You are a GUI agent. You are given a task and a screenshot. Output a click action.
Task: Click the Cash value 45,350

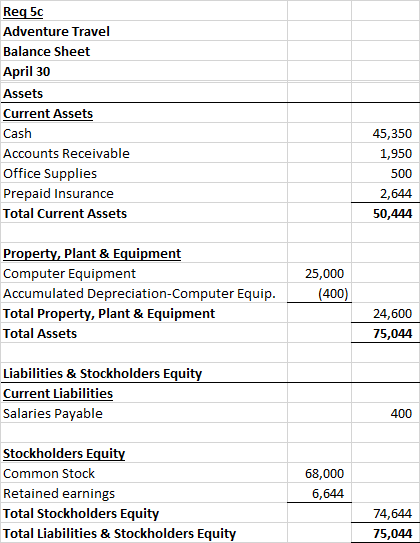click(x=392, y=134)
